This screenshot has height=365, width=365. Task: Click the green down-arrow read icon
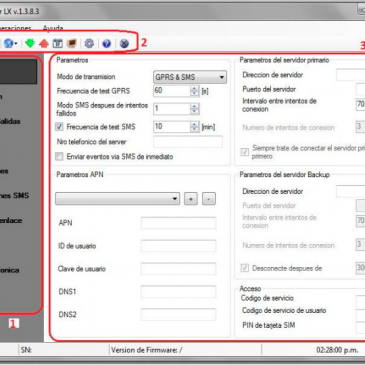pos(30,43)
